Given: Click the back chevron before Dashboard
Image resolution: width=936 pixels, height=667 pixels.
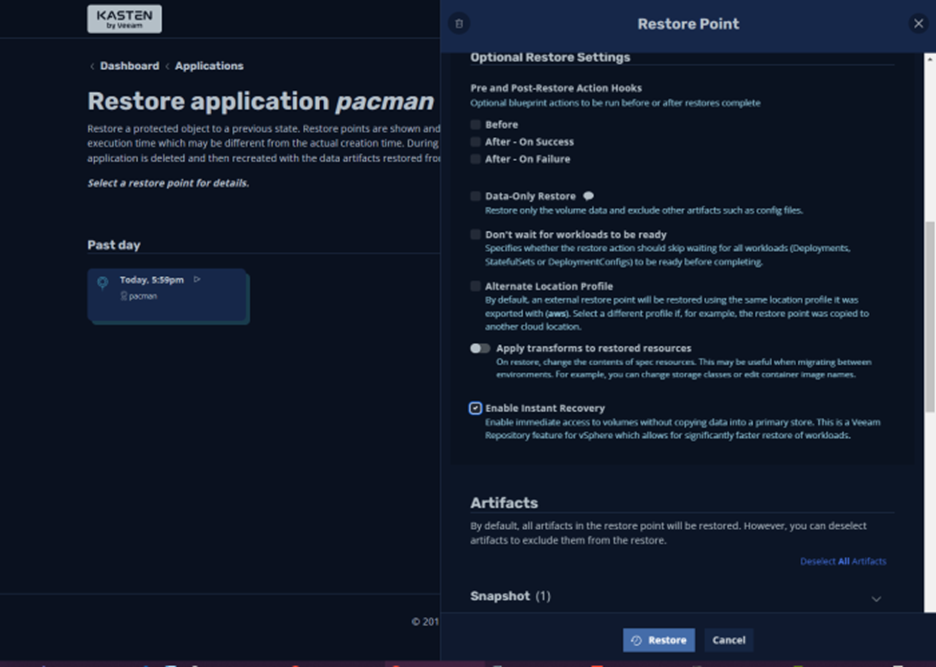Looking at the screenshot, I should click(x=92, y=66).
